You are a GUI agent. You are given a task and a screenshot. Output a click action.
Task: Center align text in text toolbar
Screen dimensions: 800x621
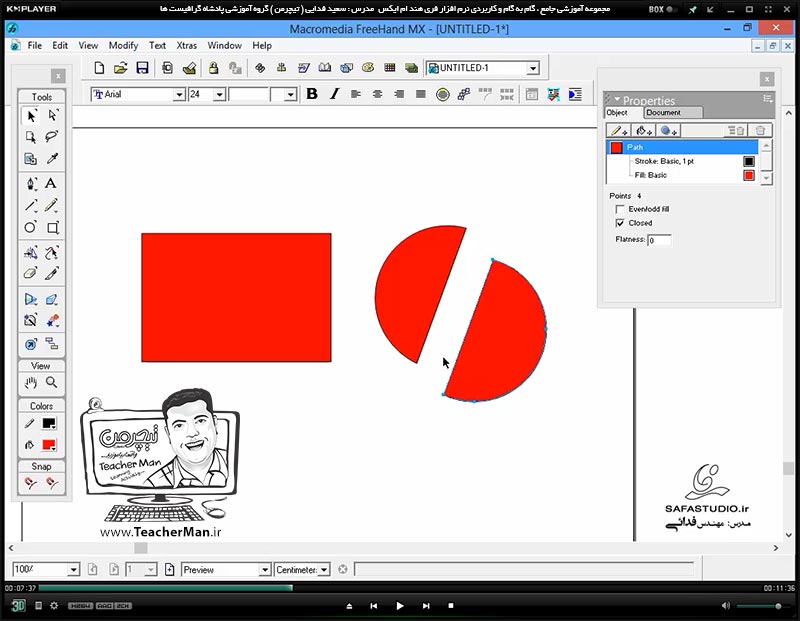378,94
